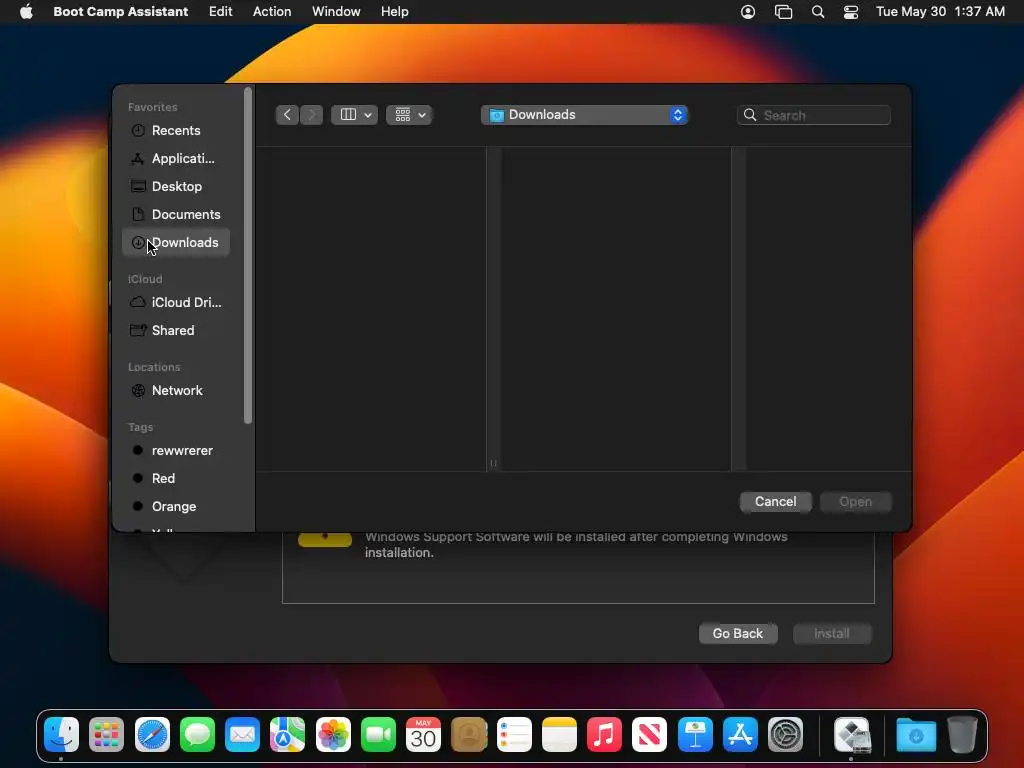This screenshot has width=1024, height=768.
Task: Click the date and time in menu bar
Action: tap(940, 12)
